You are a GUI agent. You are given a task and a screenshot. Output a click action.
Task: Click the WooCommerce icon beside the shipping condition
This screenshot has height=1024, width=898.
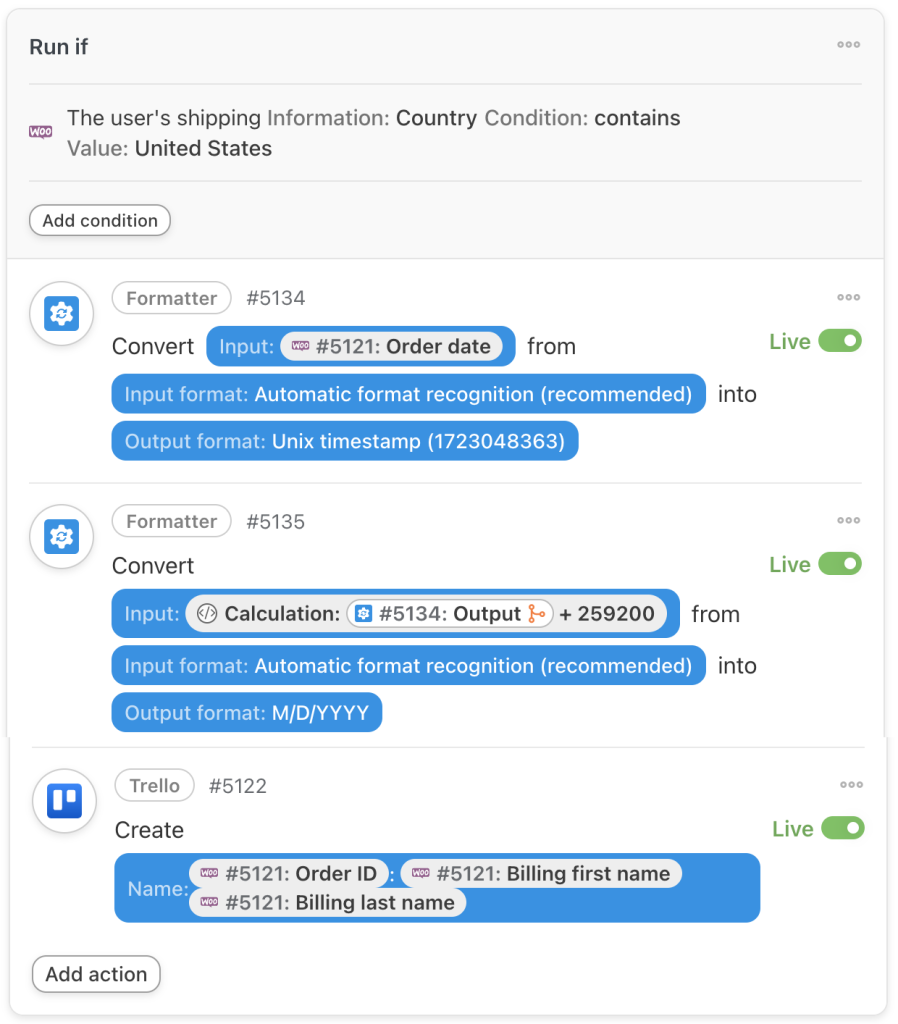point(40,131)
